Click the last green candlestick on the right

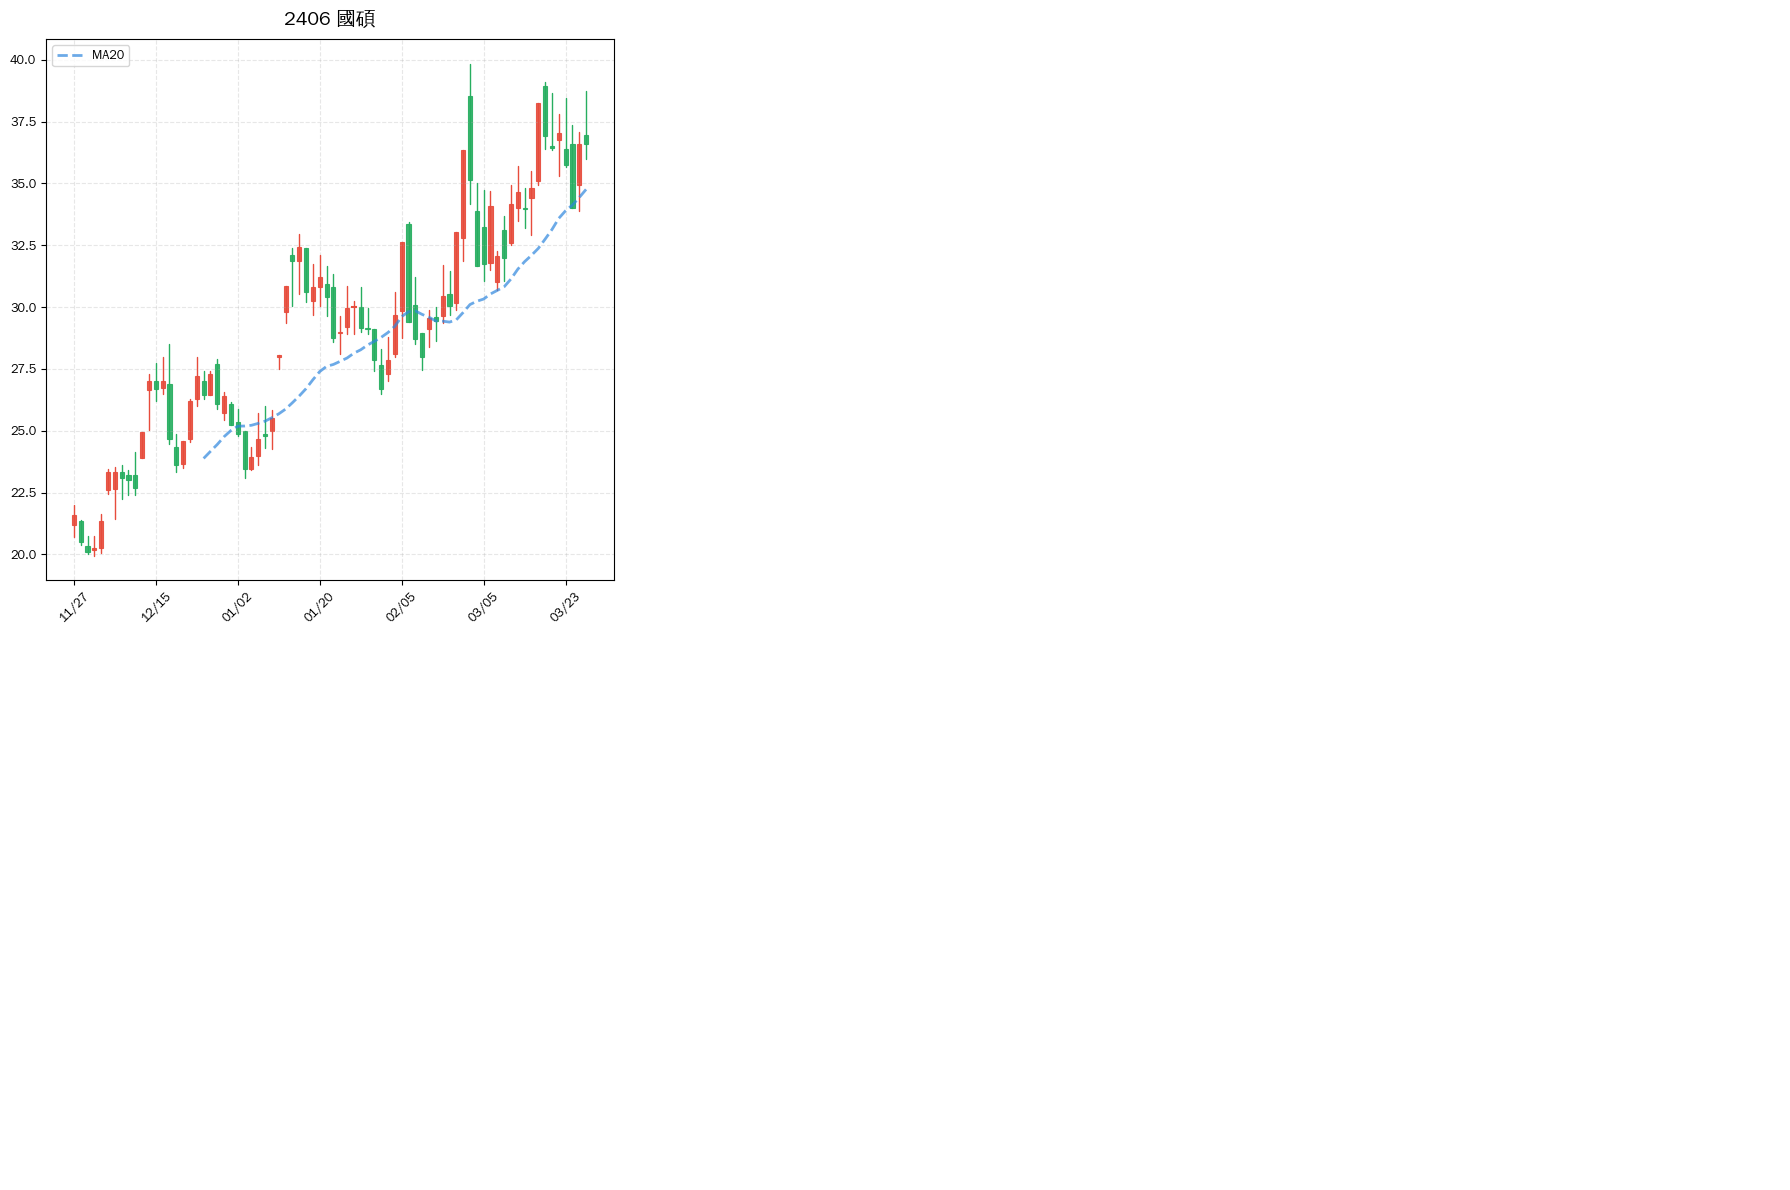coord(586,140)
